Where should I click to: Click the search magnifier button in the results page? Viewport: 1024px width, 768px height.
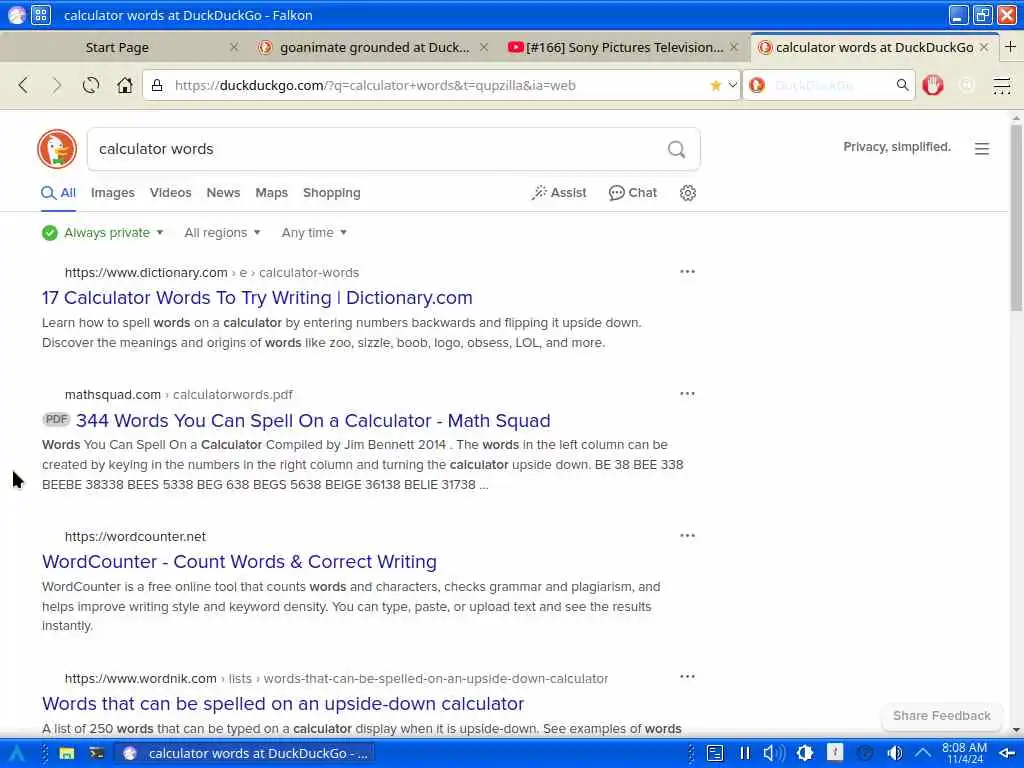(x=677, y=150)
